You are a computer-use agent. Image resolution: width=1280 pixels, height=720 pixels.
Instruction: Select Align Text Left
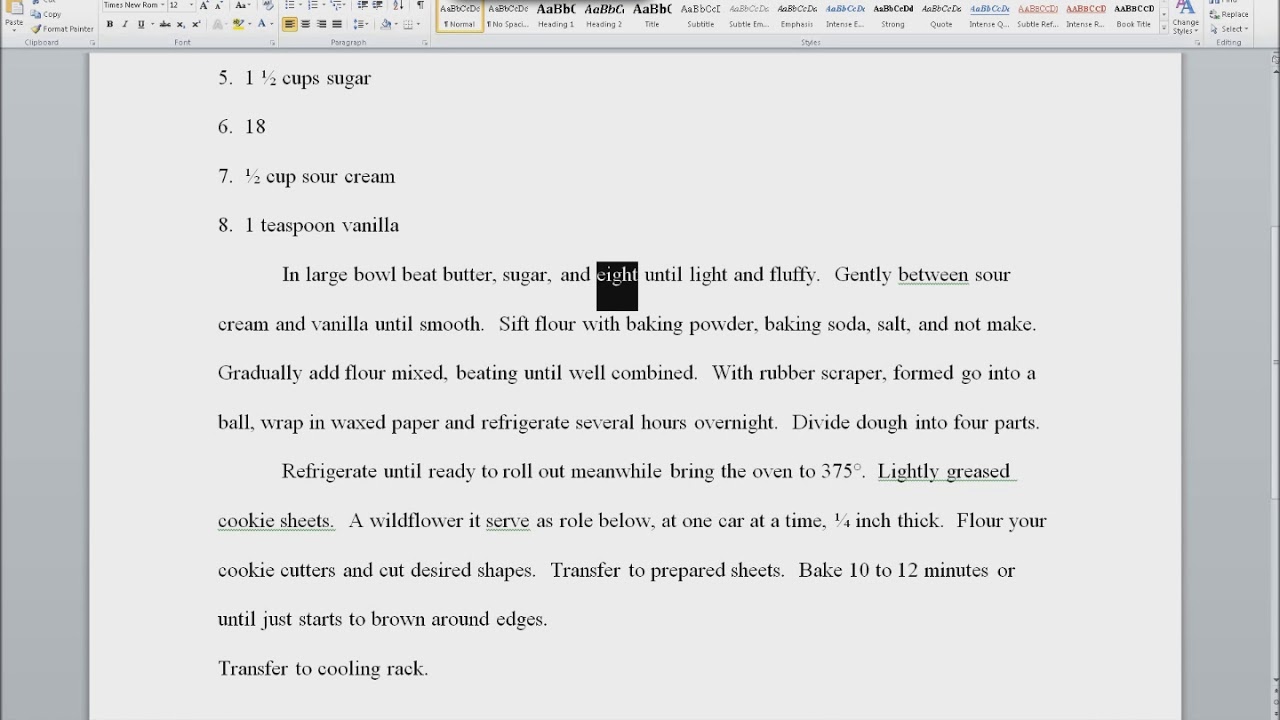click(290, 24)
